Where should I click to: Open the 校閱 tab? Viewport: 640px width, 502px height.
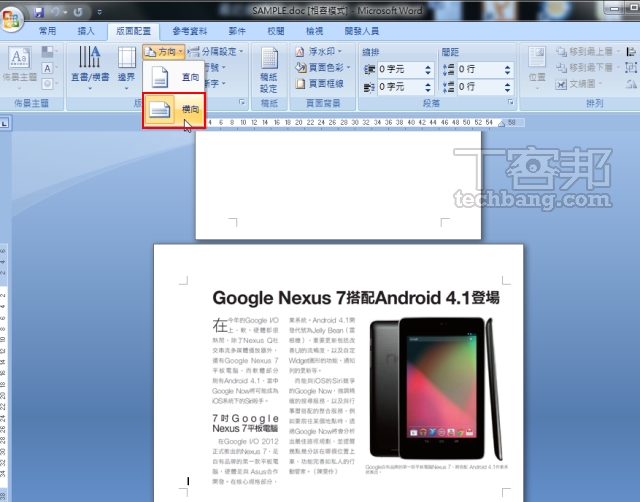pyautogui.click(x=276, y=31)
